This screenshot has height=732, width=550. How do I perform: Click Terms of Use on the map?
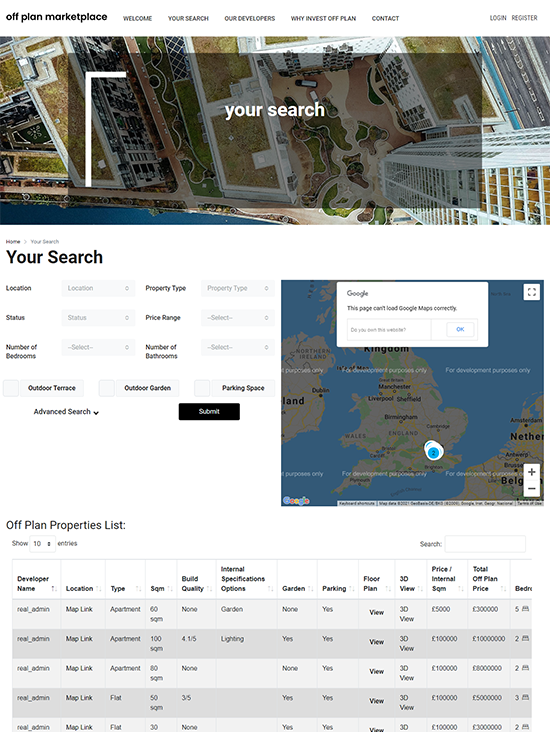pyautogui.click(x=530, y=503)
